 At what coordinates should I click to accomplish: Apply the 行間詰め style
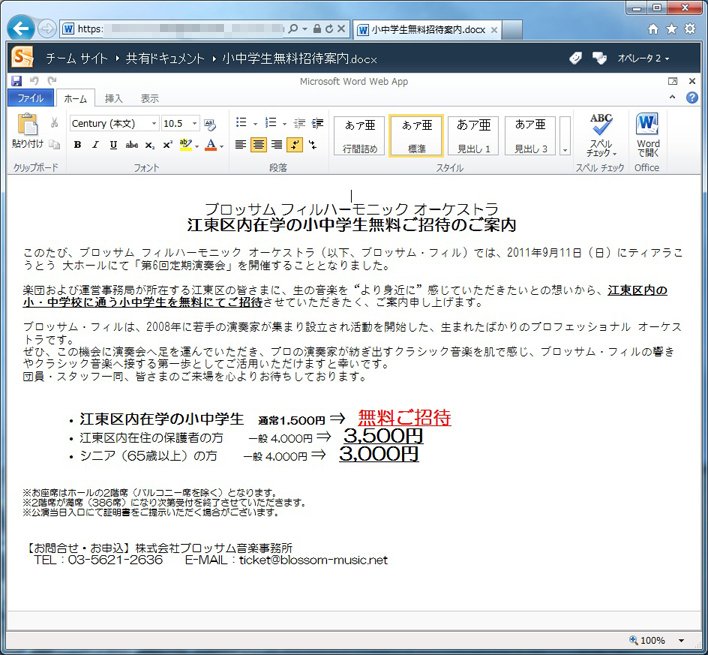pyautogui.click(x=359, y=135)
